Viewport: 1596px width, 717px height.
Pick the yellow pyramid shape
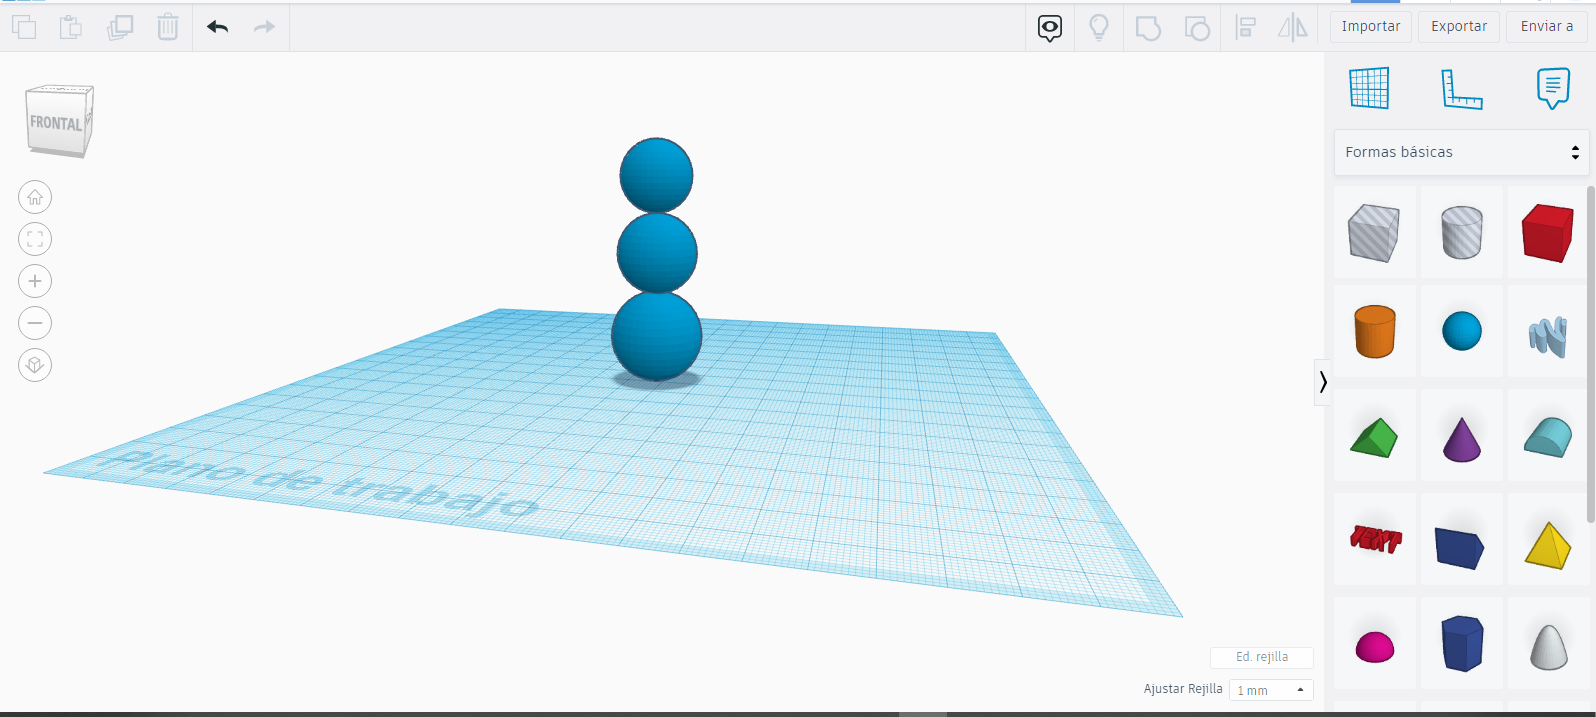click(1548, 545)
